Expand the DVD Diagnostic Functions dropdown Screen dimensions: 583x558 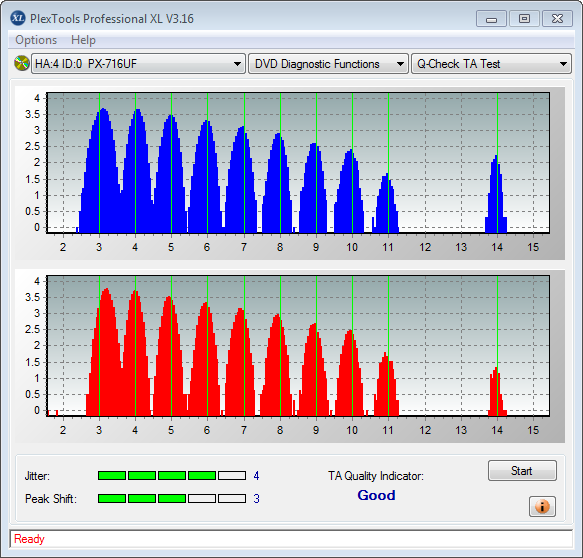point(328,64)
